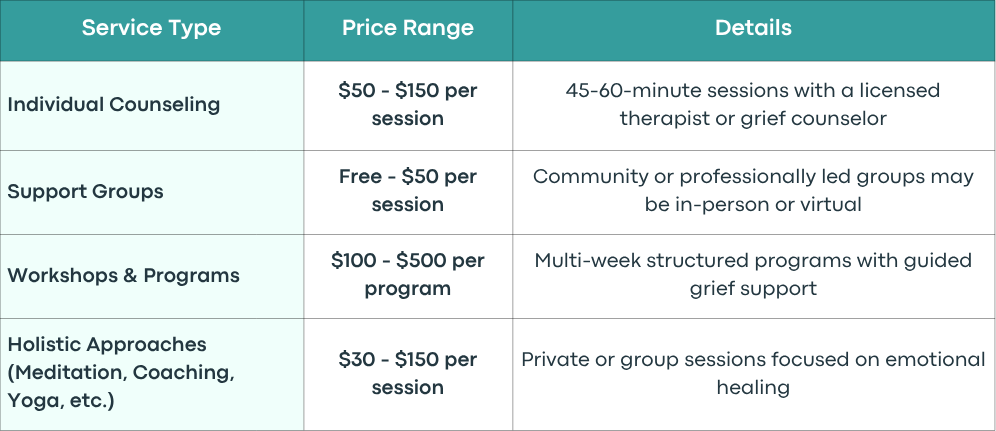Select the Individual Counseling row label

click(114, 105)
